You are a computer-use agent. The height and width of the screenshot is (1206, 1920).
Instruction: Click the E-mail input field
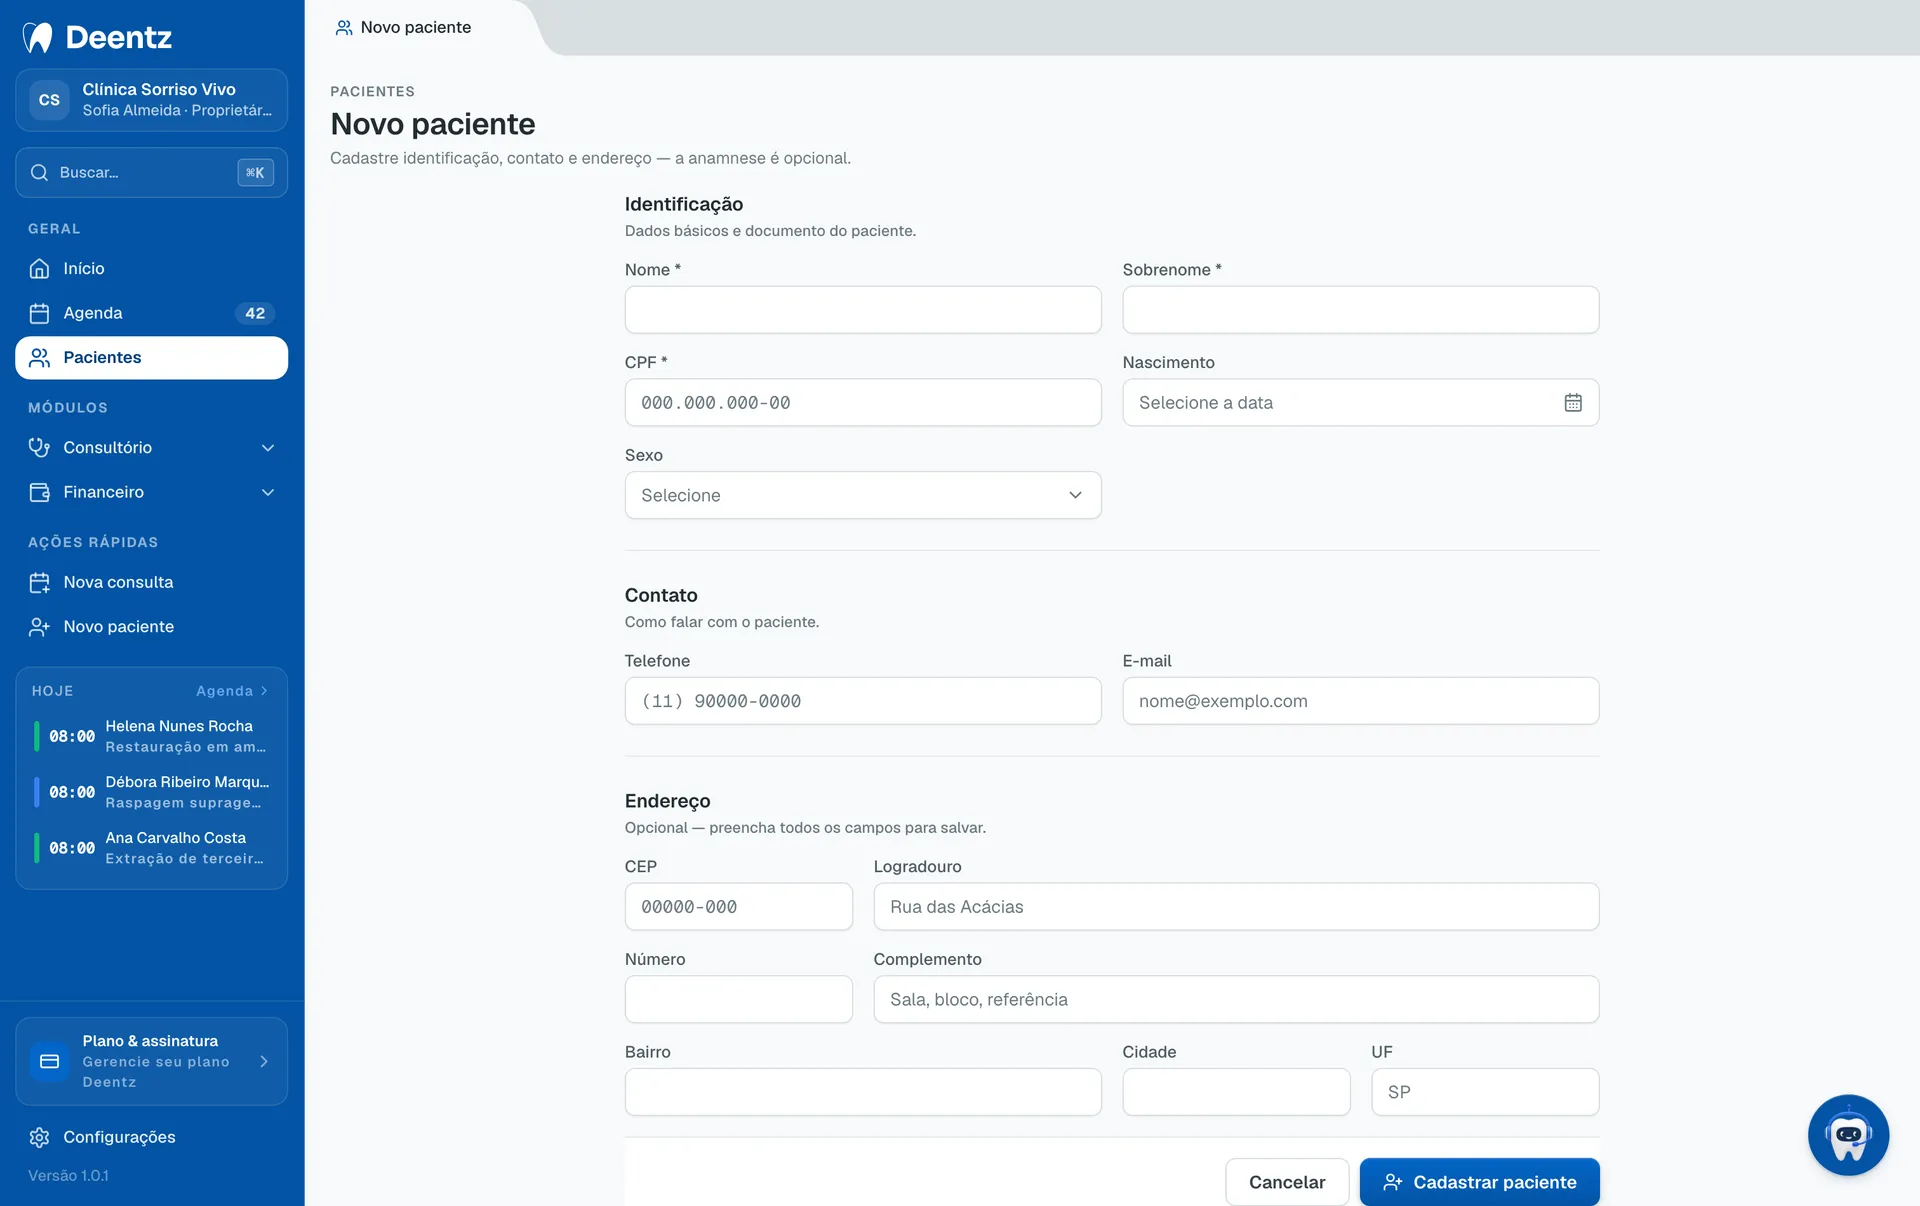(x=1360, y=701)
